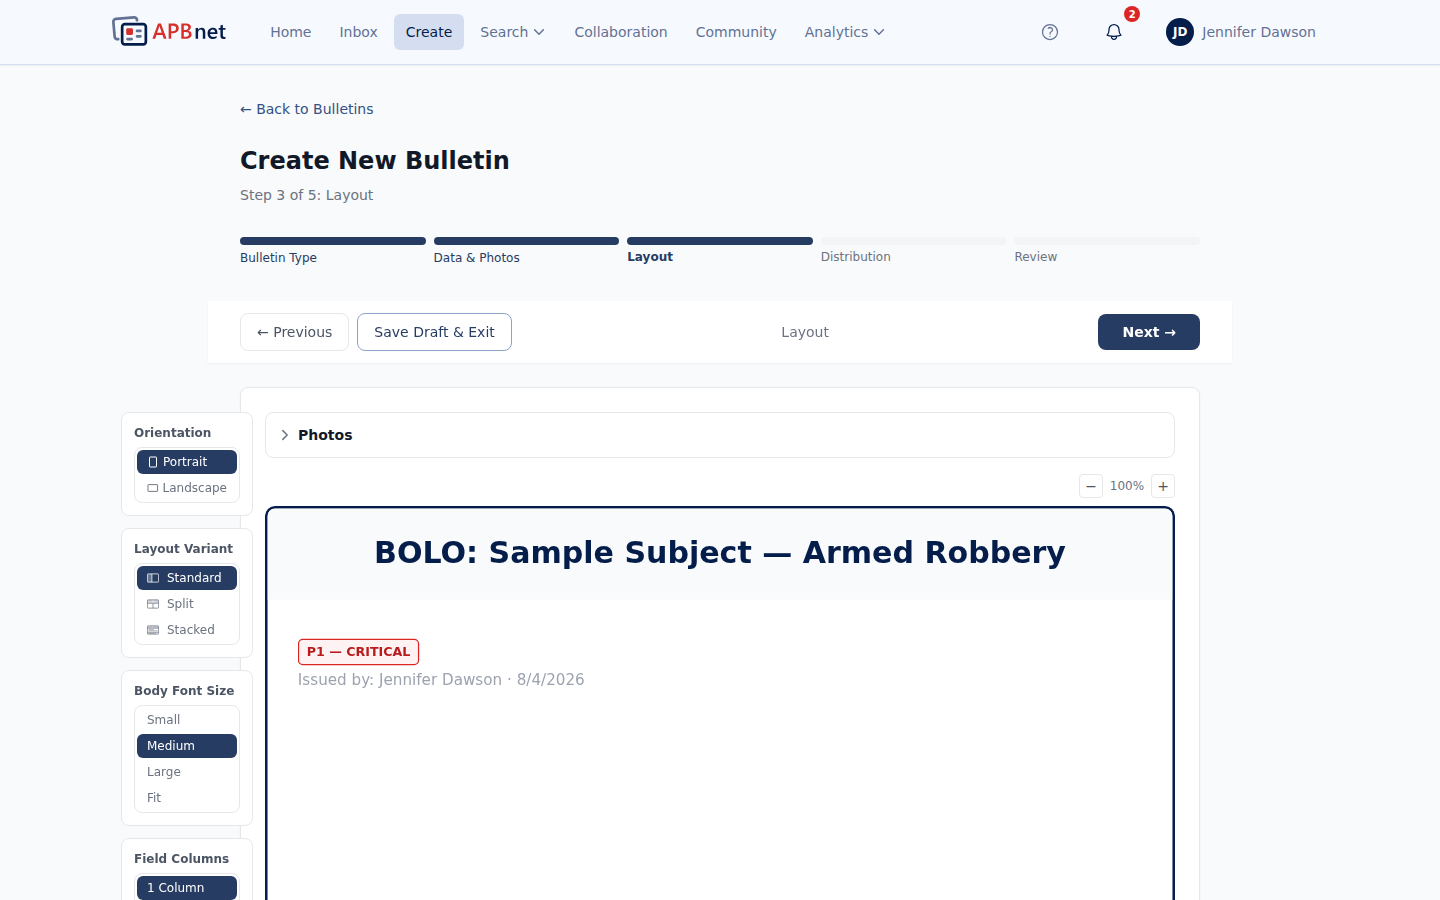The image size is (1440, 900).
Task: Open the notifications bell icon
Action: tap(1114, 32)
